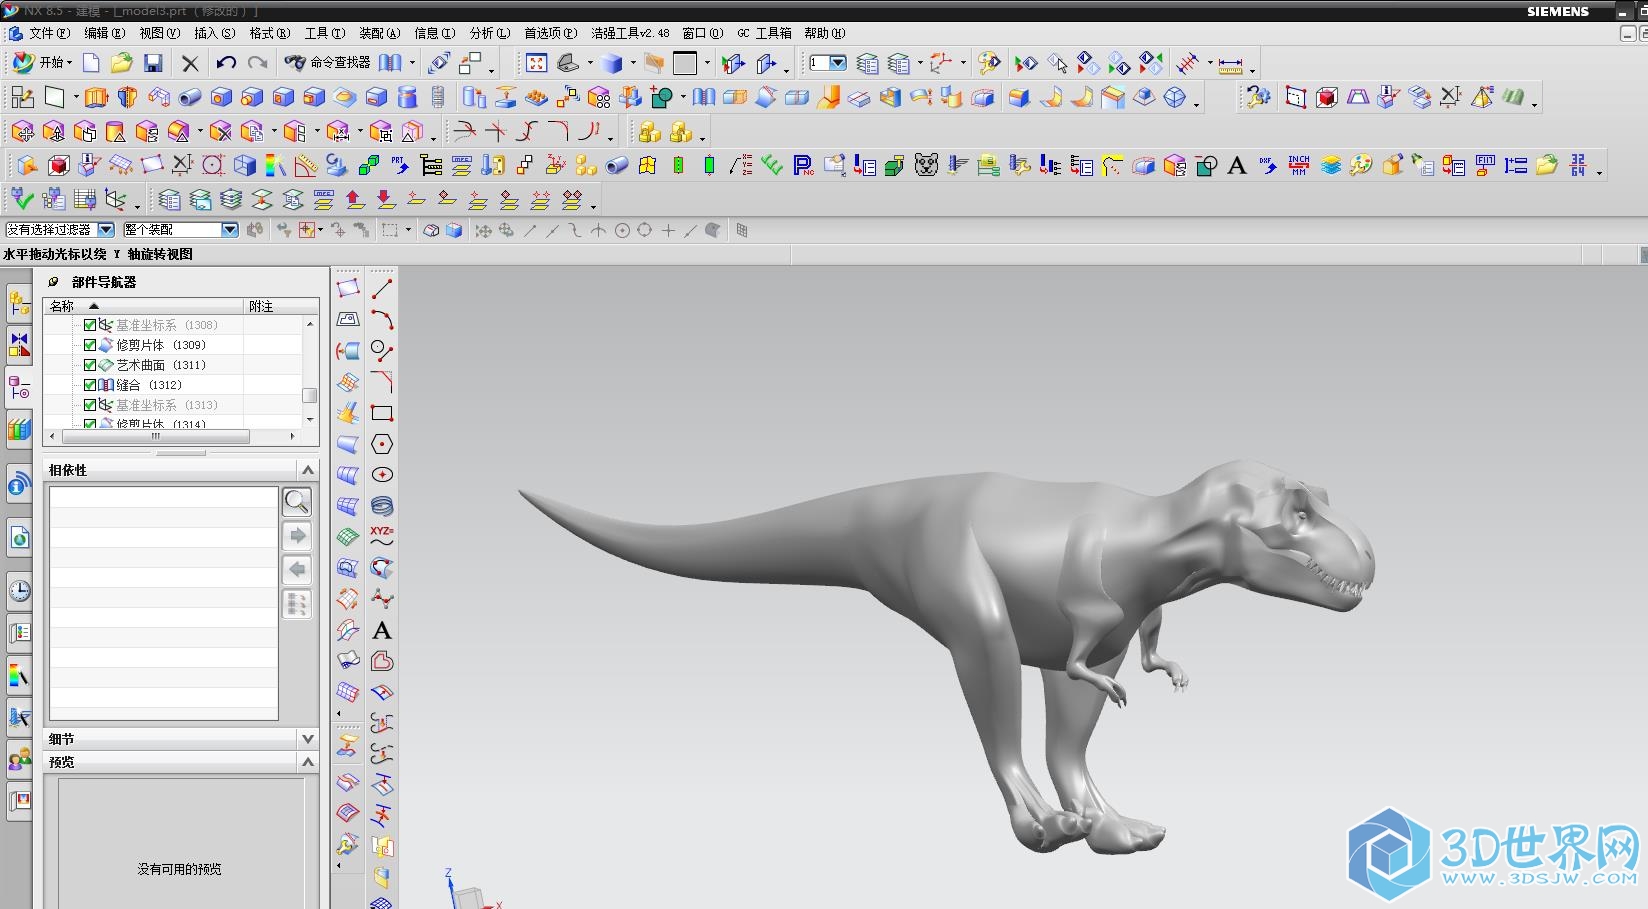Screen dimensions: 1648x909
Task: Open the 窗口 (Window) menu
Action: 702,33
